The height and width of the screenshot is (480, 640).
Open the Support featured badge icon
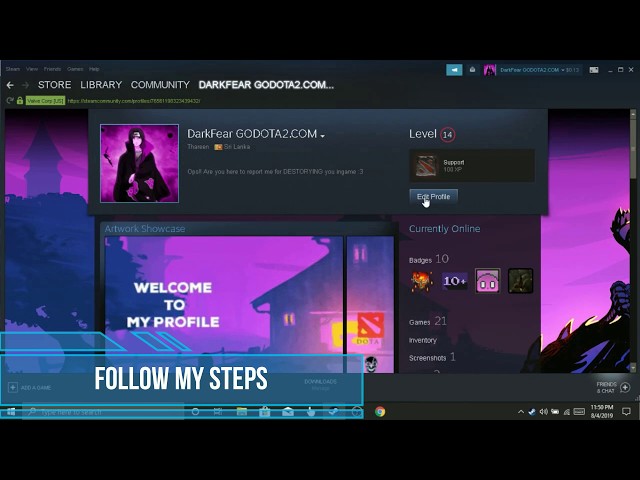[425, 165]
